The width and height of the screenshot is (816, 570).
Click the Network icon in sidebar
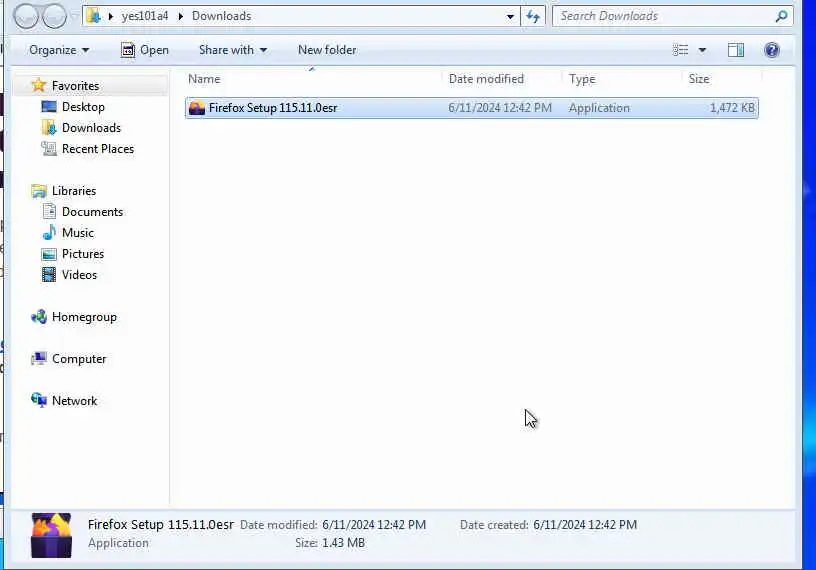39,400
